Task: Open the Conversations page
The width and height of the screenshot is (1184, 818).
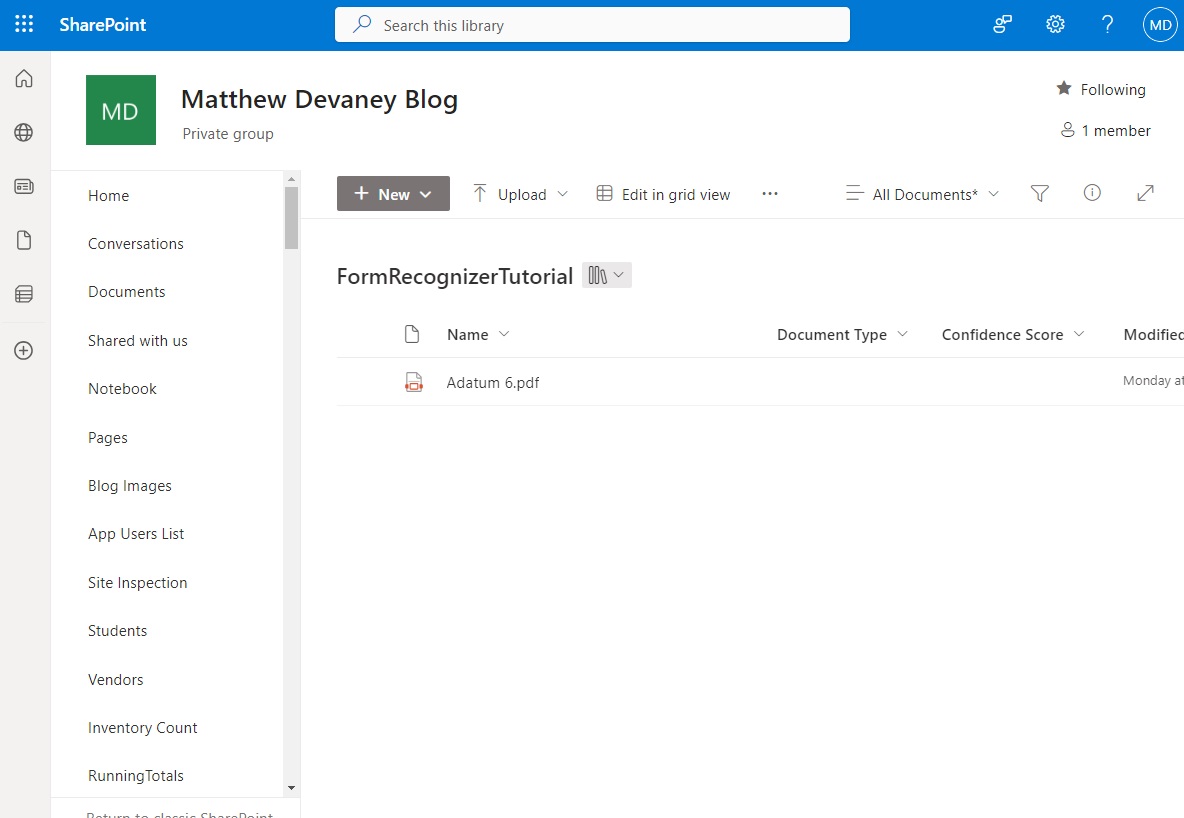Action: [135, 243]
